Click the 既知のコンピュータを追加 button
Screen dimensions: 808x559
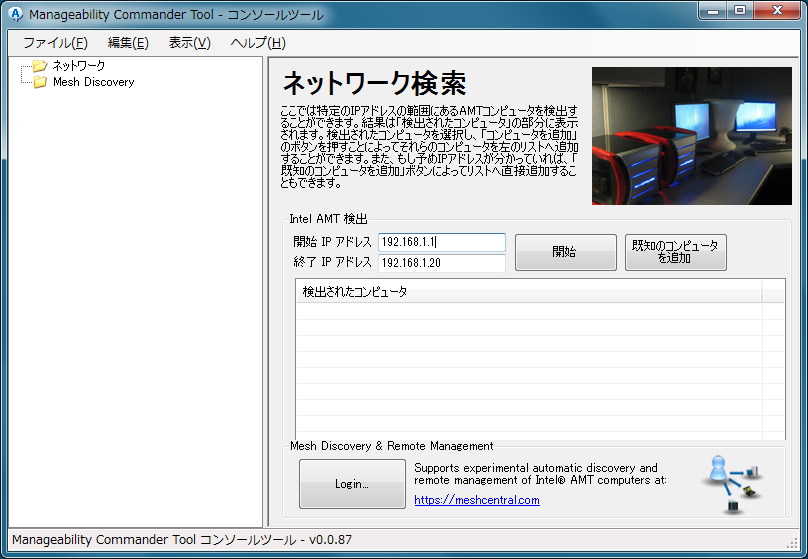click(x=676, y=252)
